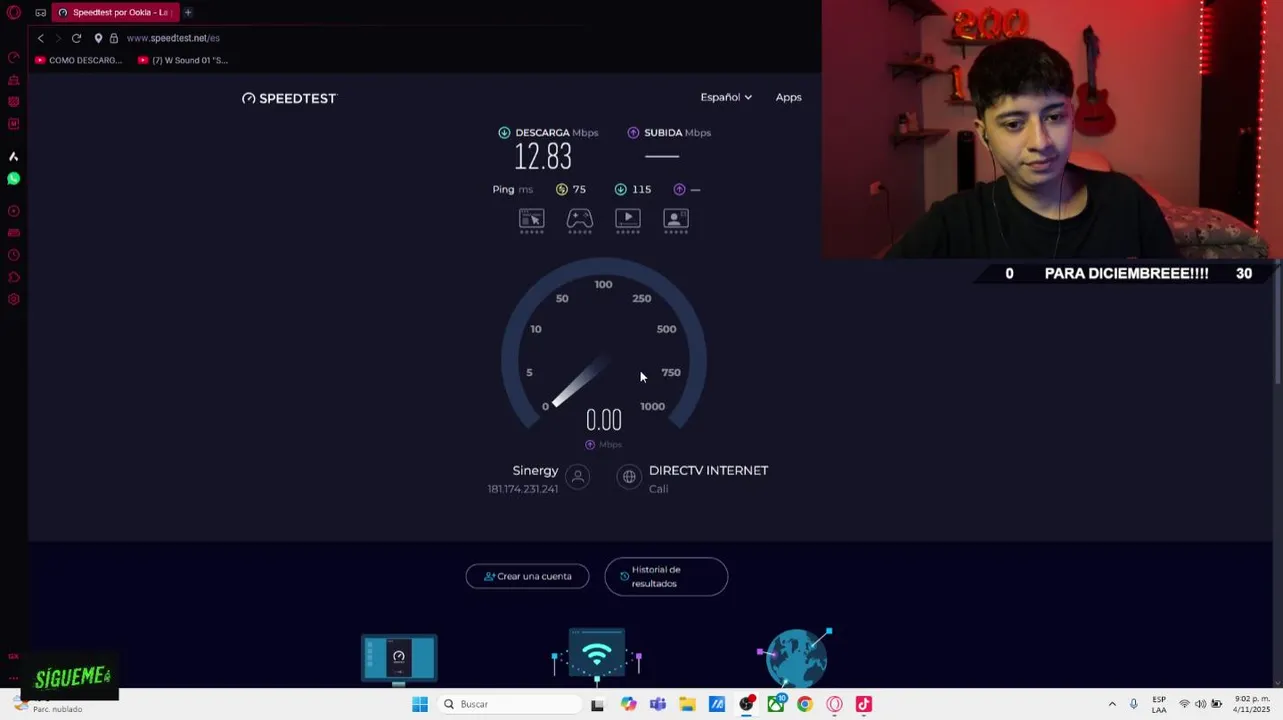Click the GX Corner icon beside the tab
Image resolution: width=1283 pixels, height=720 pixels.
40,13
